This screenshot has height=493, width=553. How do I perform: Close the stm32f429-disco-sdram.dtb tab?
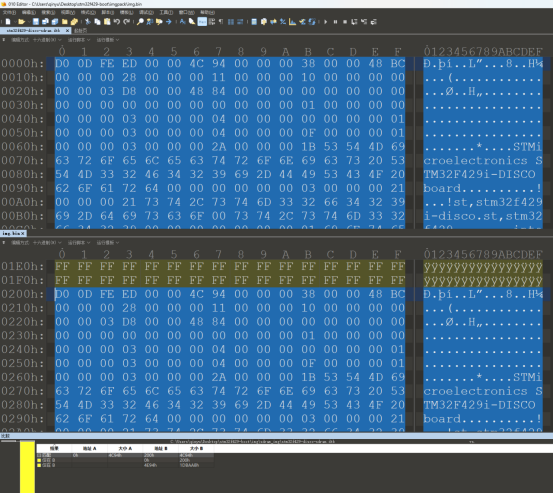(x=67, y=31)
